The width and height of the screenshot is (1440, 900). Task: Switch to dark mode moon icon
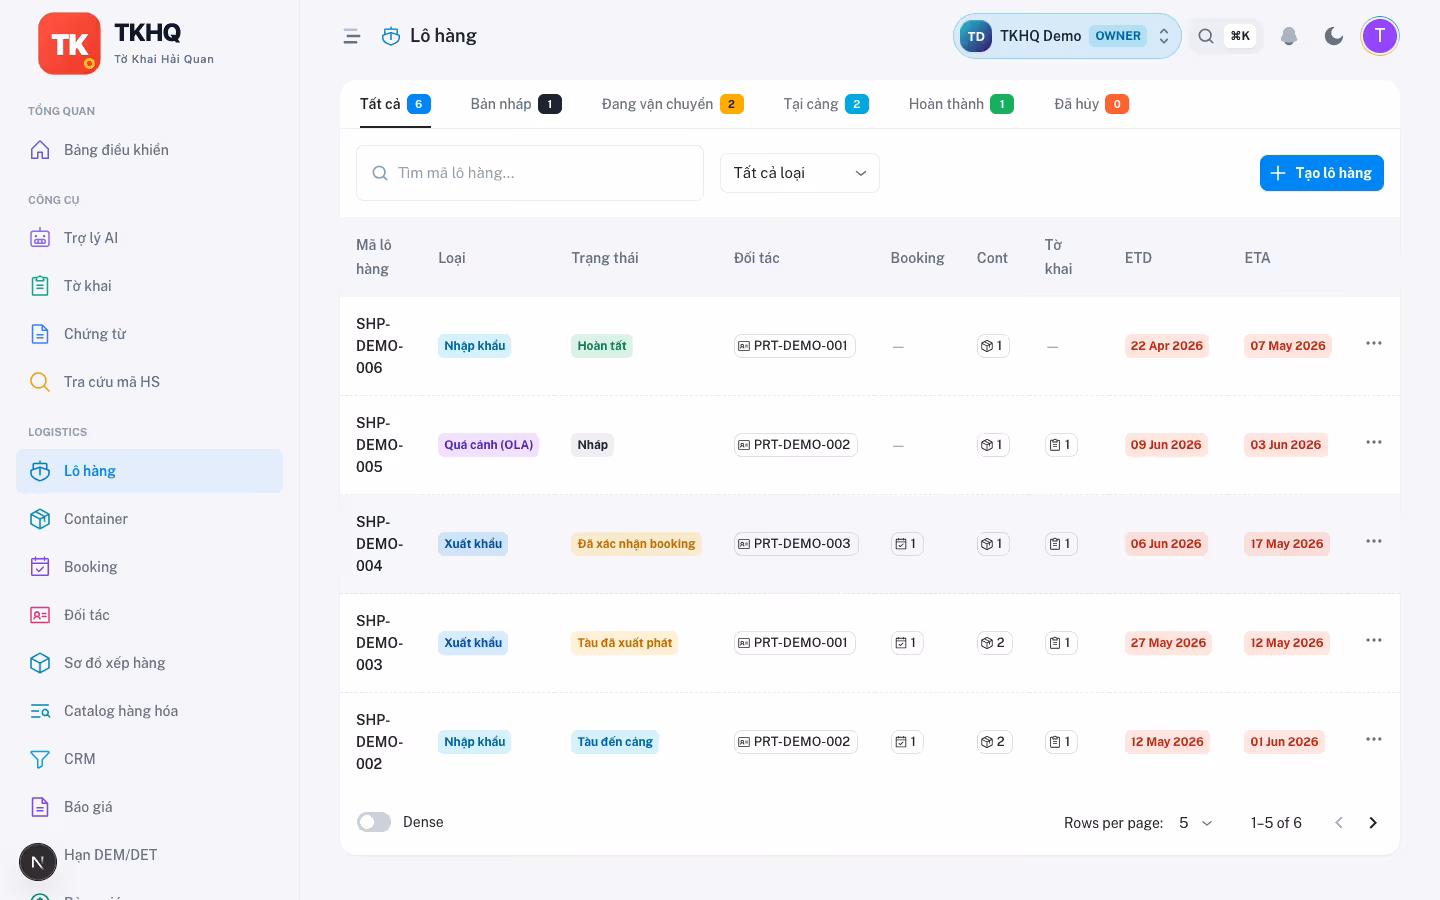1334,36
